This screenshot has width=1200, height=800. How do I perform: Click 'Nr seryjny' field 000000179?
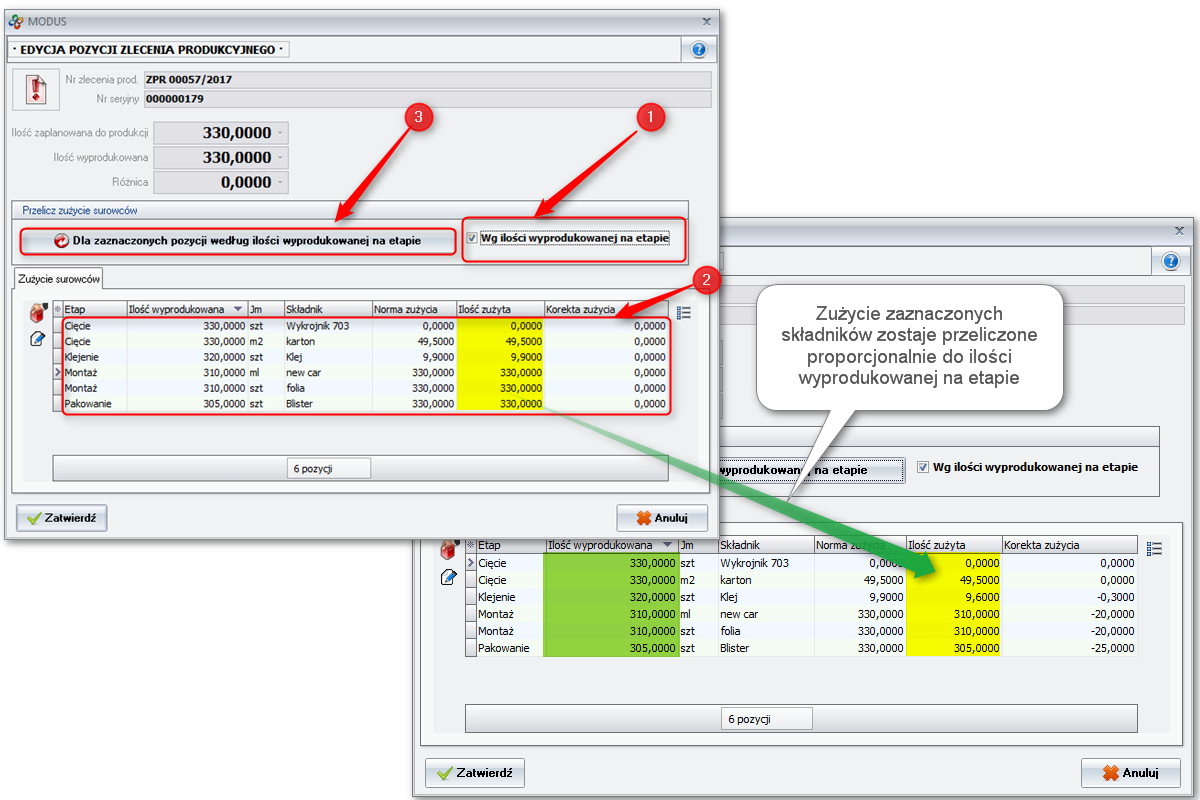tap(427, 99)
